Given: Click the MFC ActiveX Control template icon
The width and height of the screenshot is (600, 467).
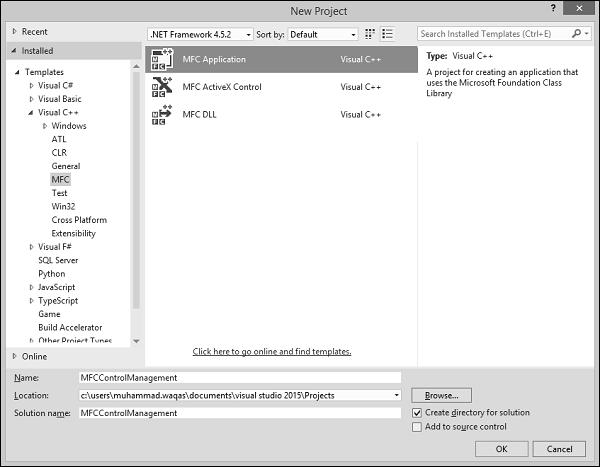Looking at the screenshot, I should point(162,87).
